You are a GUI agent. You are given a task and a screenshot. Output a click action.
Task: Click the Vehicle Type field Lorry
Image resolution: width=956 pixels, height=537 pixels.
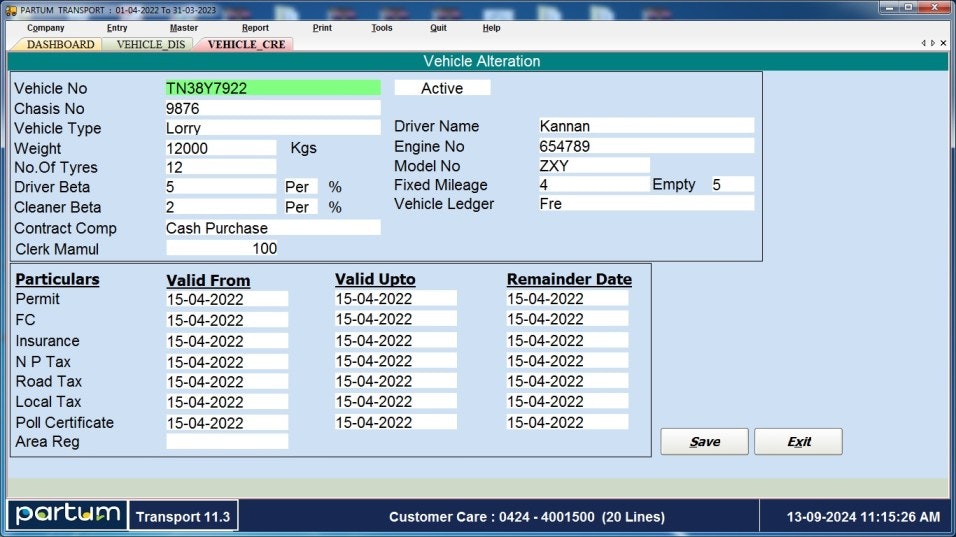point(273,127)
